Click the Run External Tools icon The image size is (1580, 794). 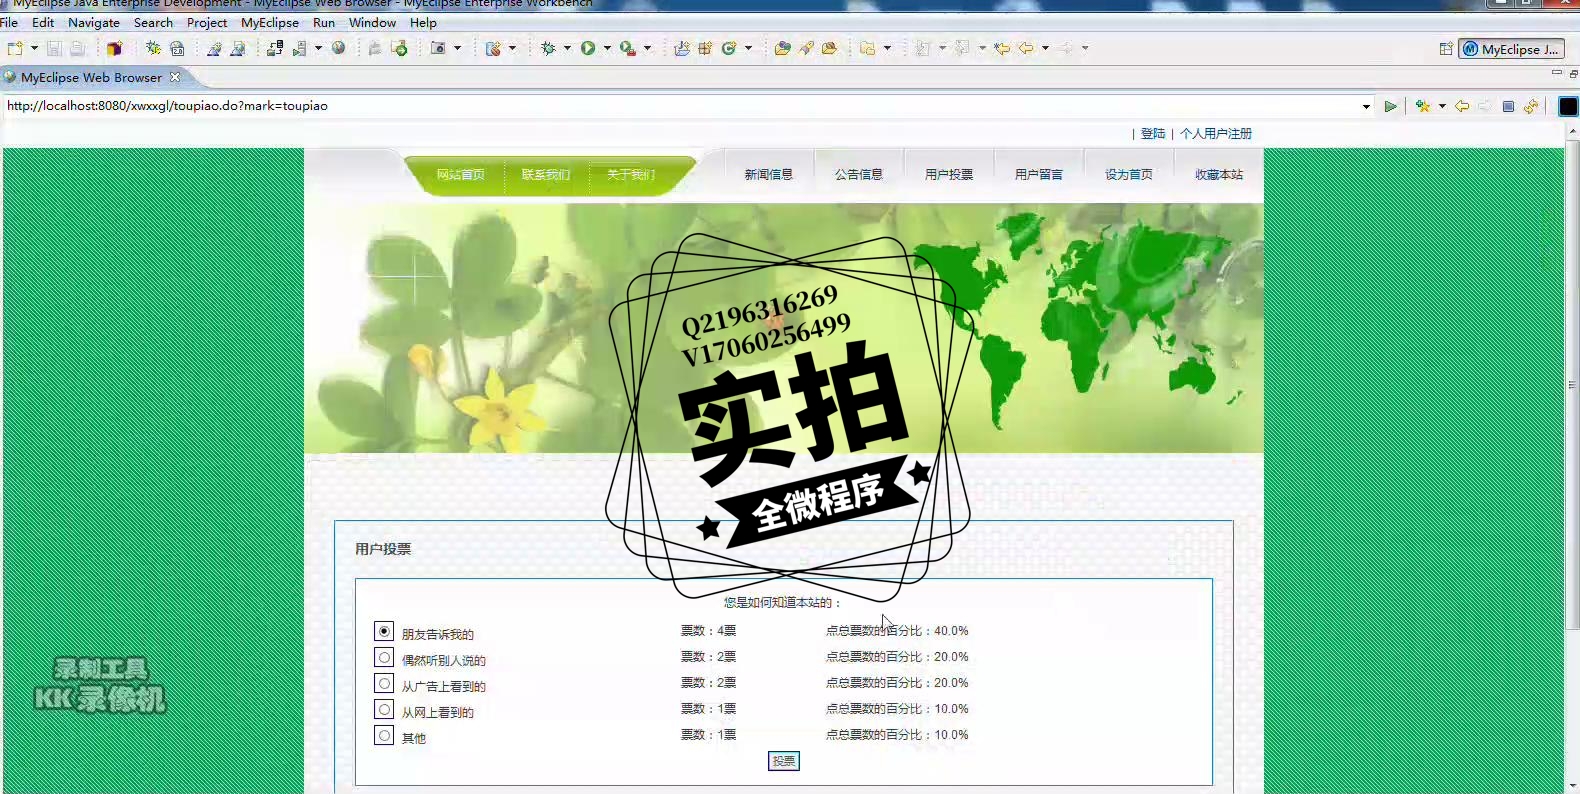coord(628,48)
